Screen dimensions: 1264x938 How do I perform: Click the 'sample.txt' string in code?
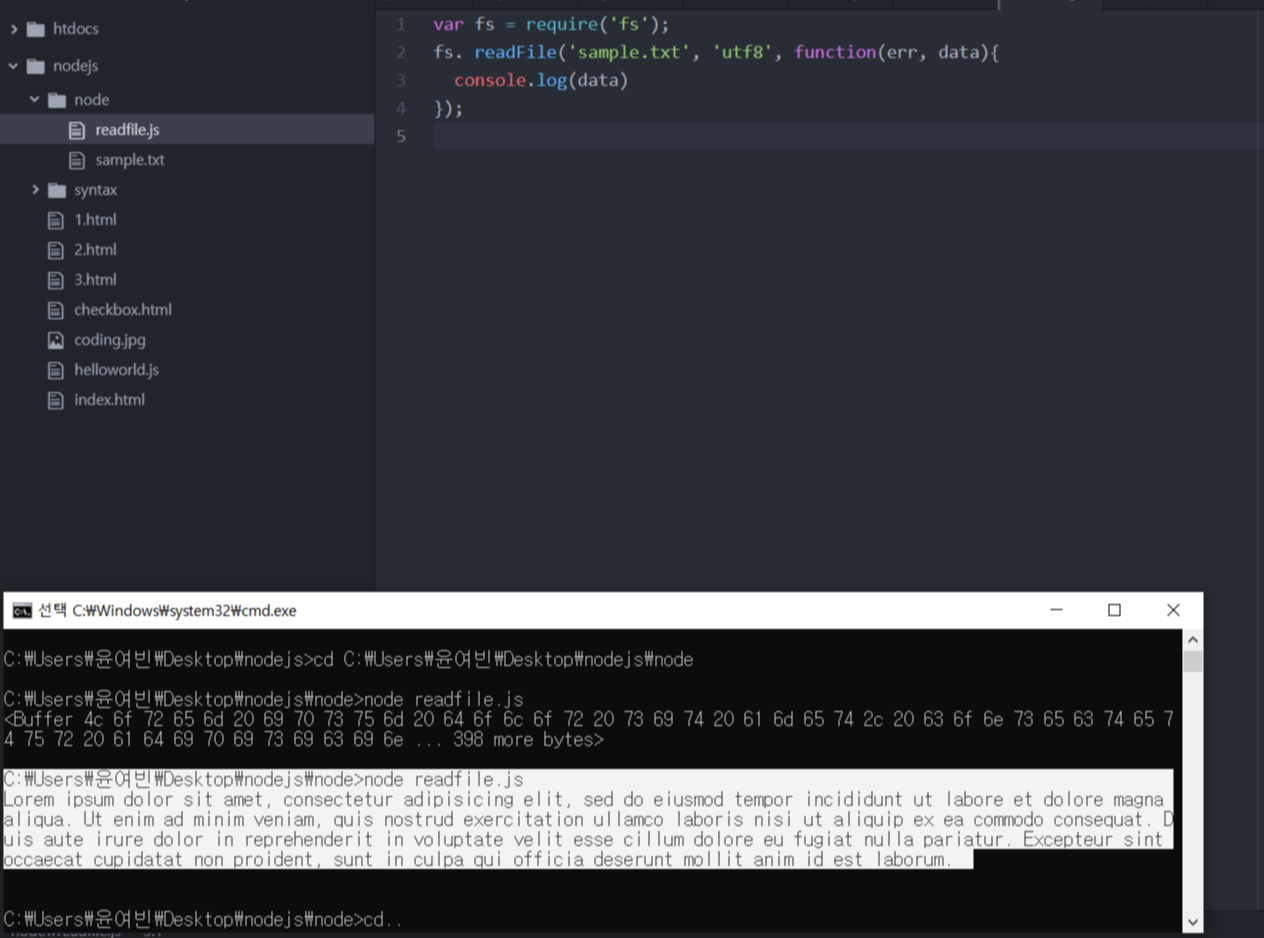click(628, 52)
